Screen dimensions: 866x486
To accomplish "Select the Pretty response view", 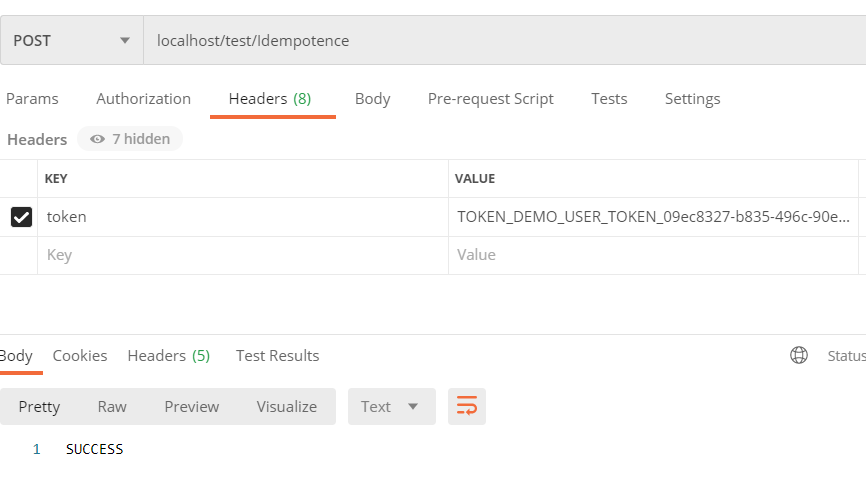I will 39,407.
